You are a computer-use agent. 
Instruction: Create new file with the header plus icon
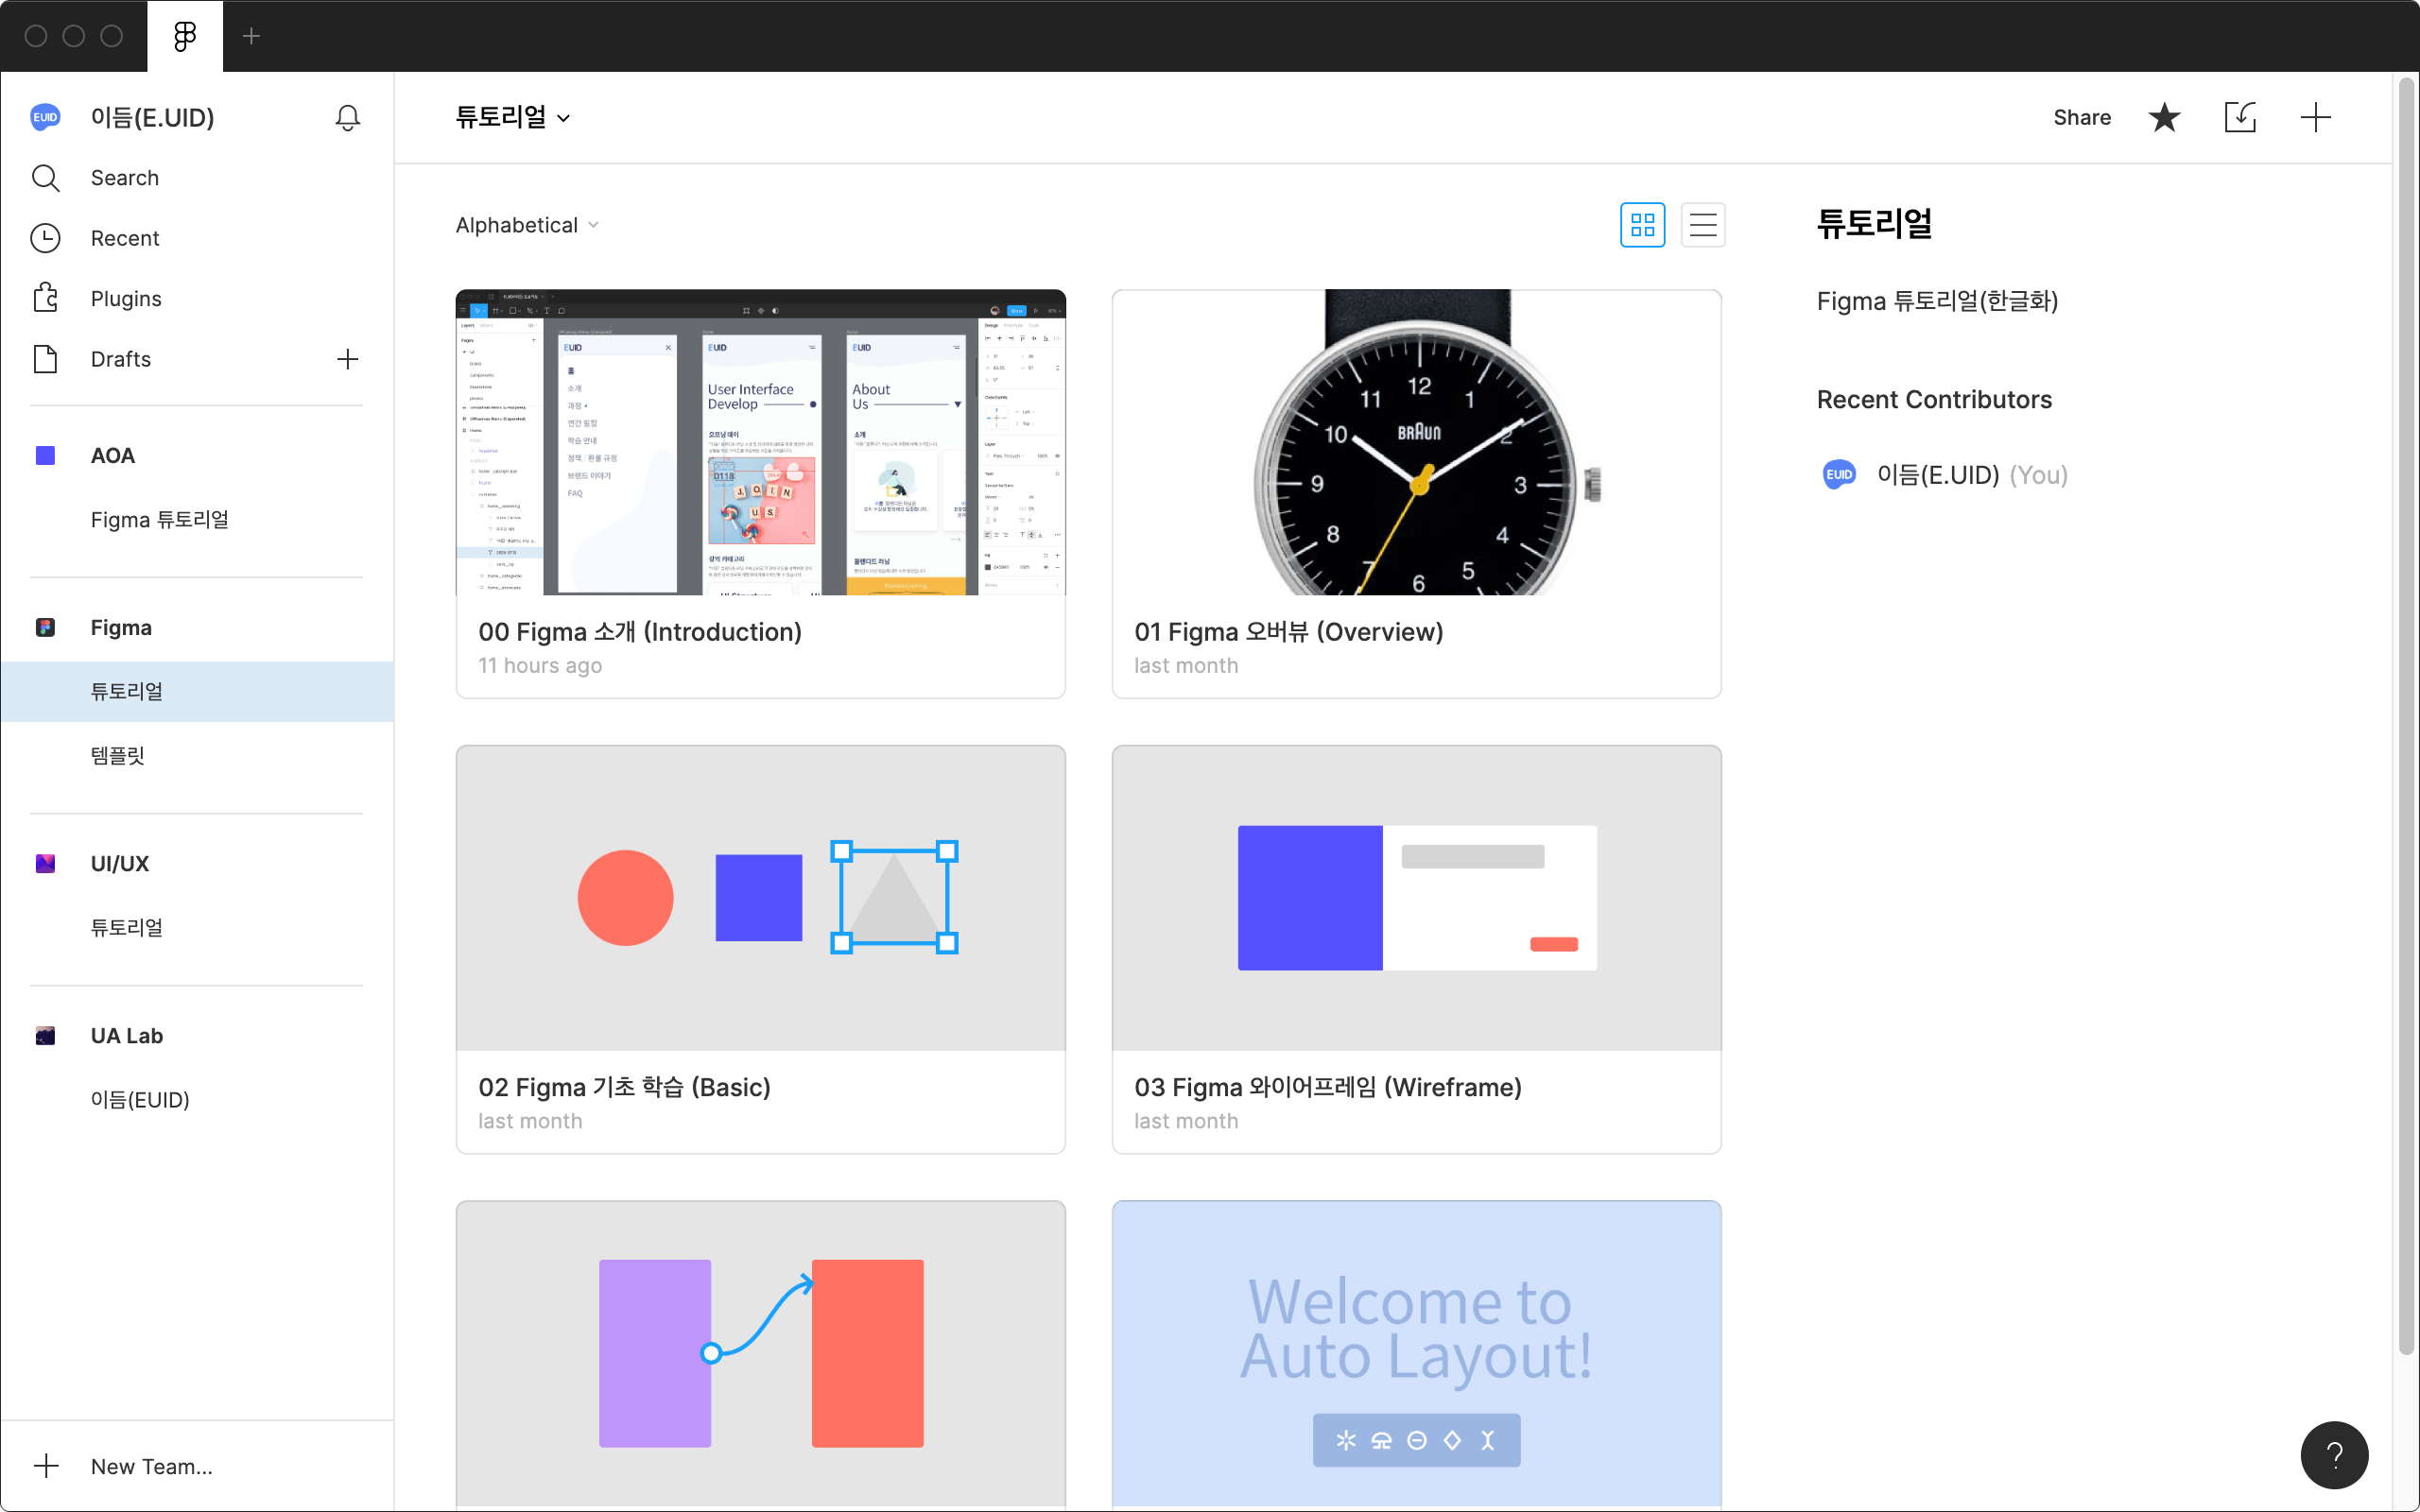2315,118
